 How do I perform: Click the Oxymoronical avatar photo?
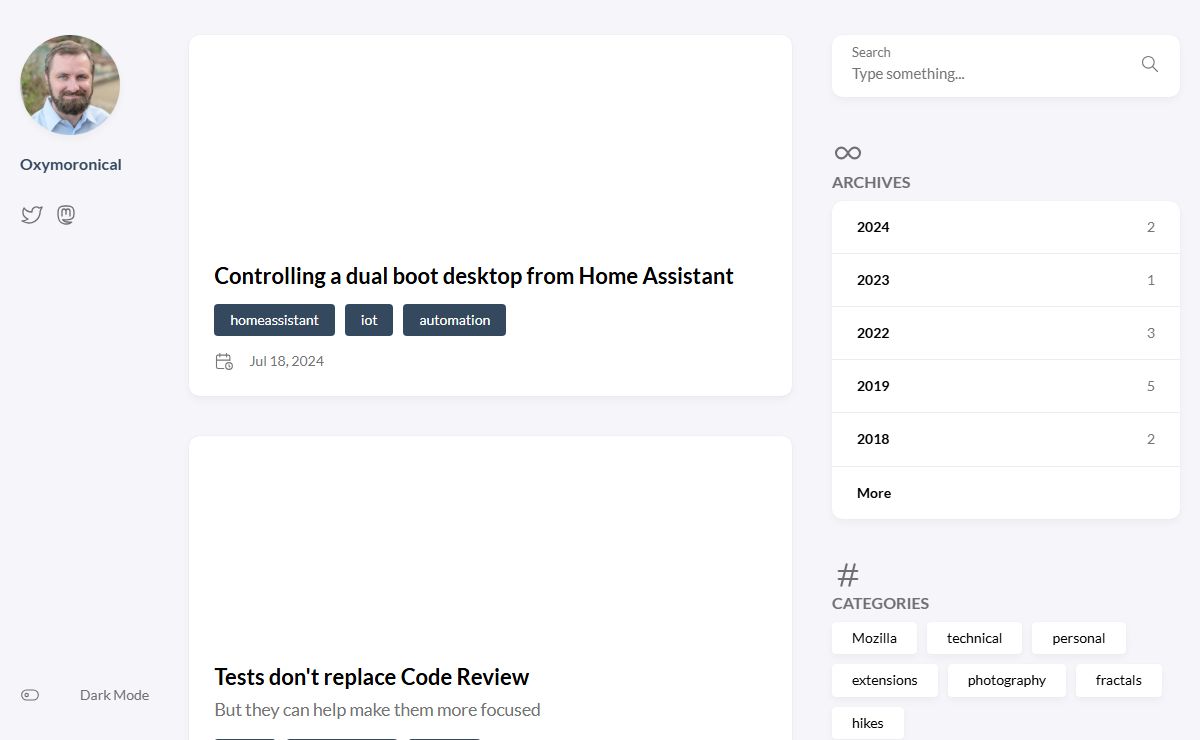pos(70,85)
